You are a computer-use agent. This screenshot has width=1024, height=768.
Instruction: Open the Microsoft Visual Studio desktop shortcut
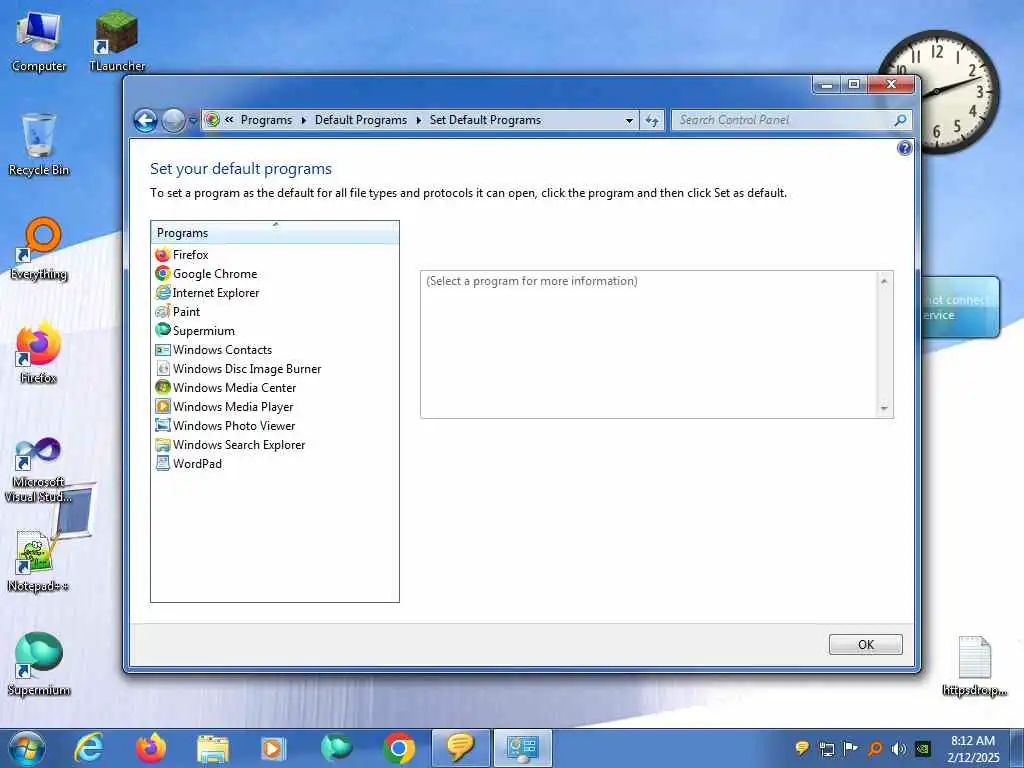[39, 470]
